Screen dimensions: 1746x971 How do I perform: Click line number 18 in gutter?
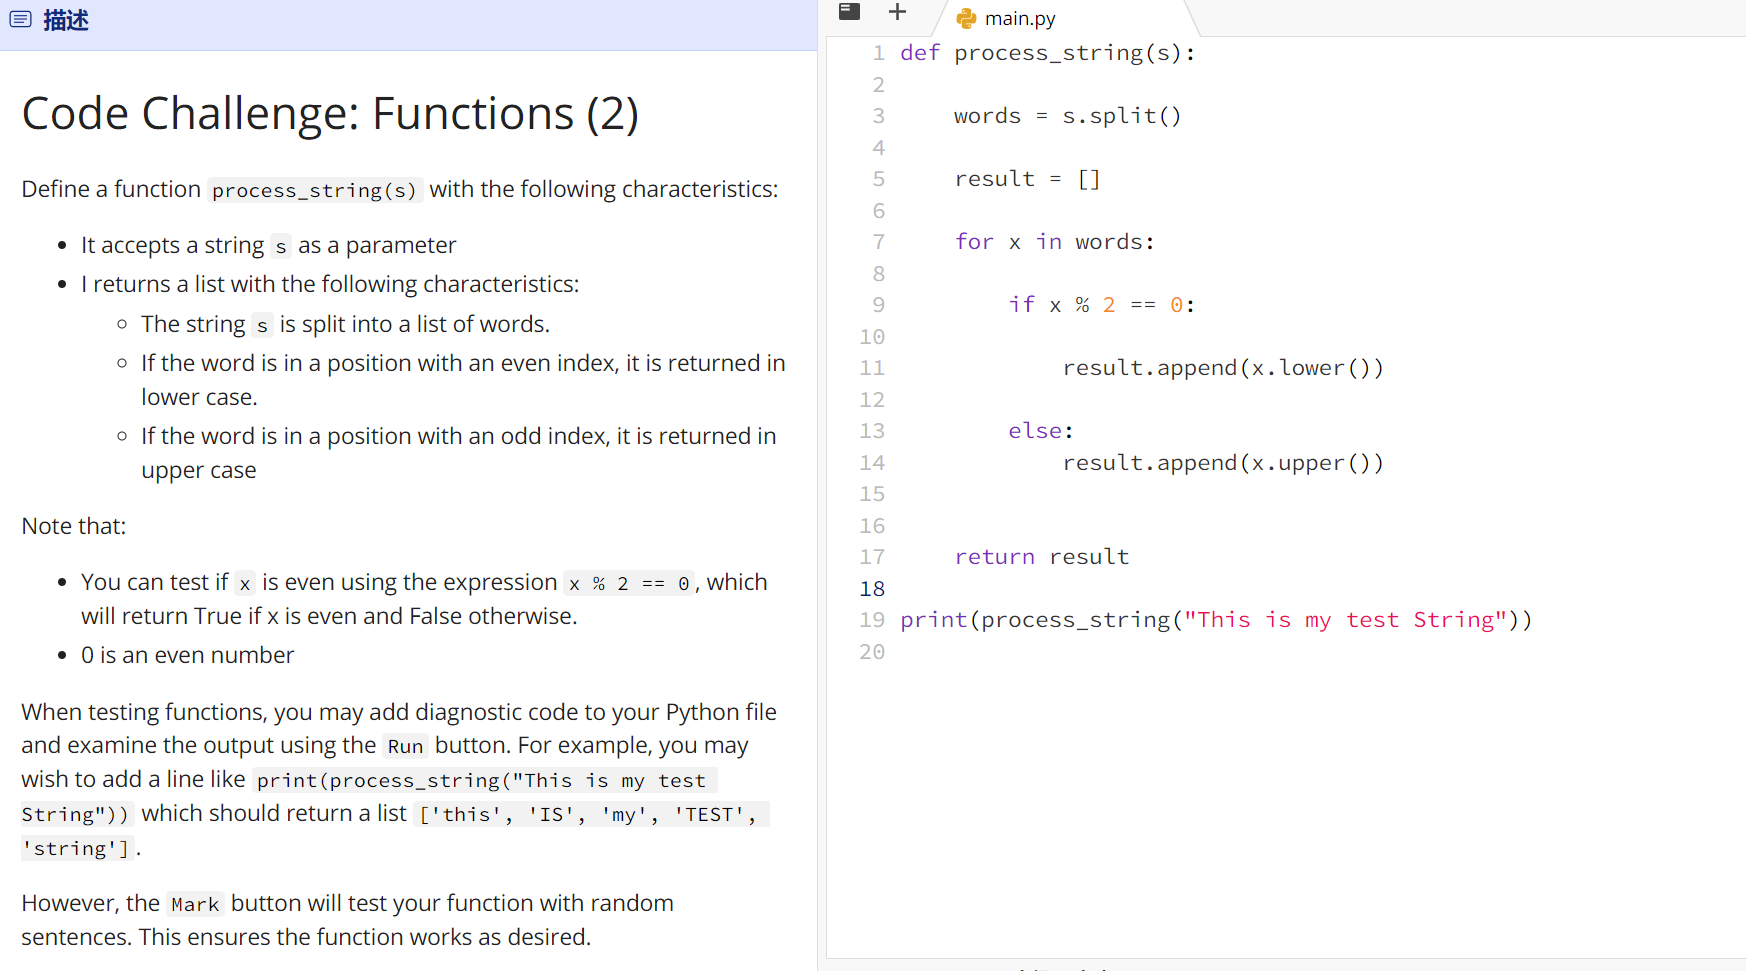872,589
